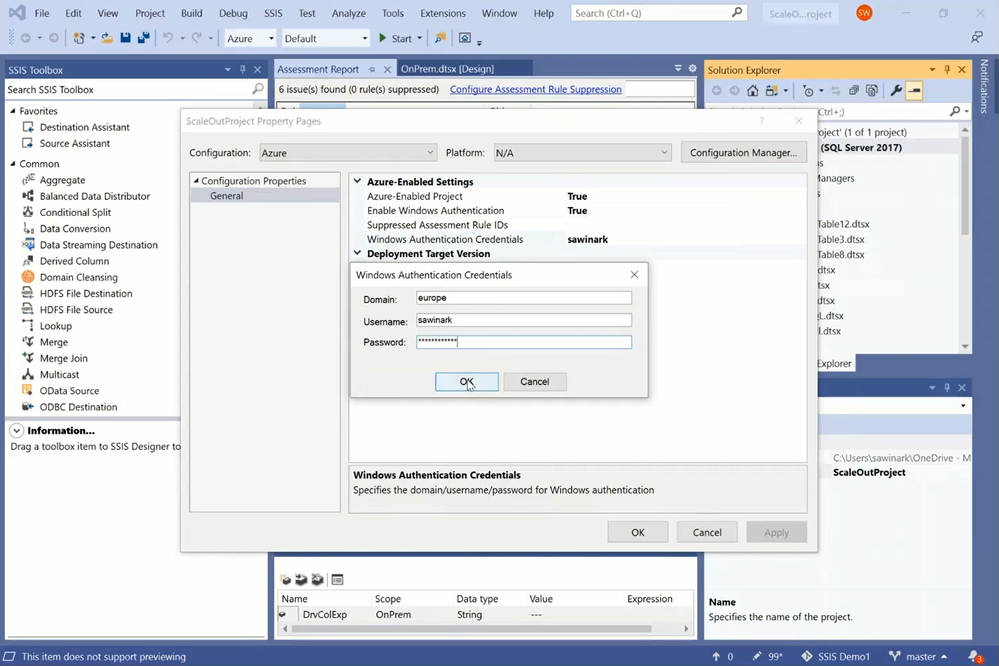
Task: Click the Pending Changes Filter clock icon
Action: pyautogui.click(x=809, y=90)
